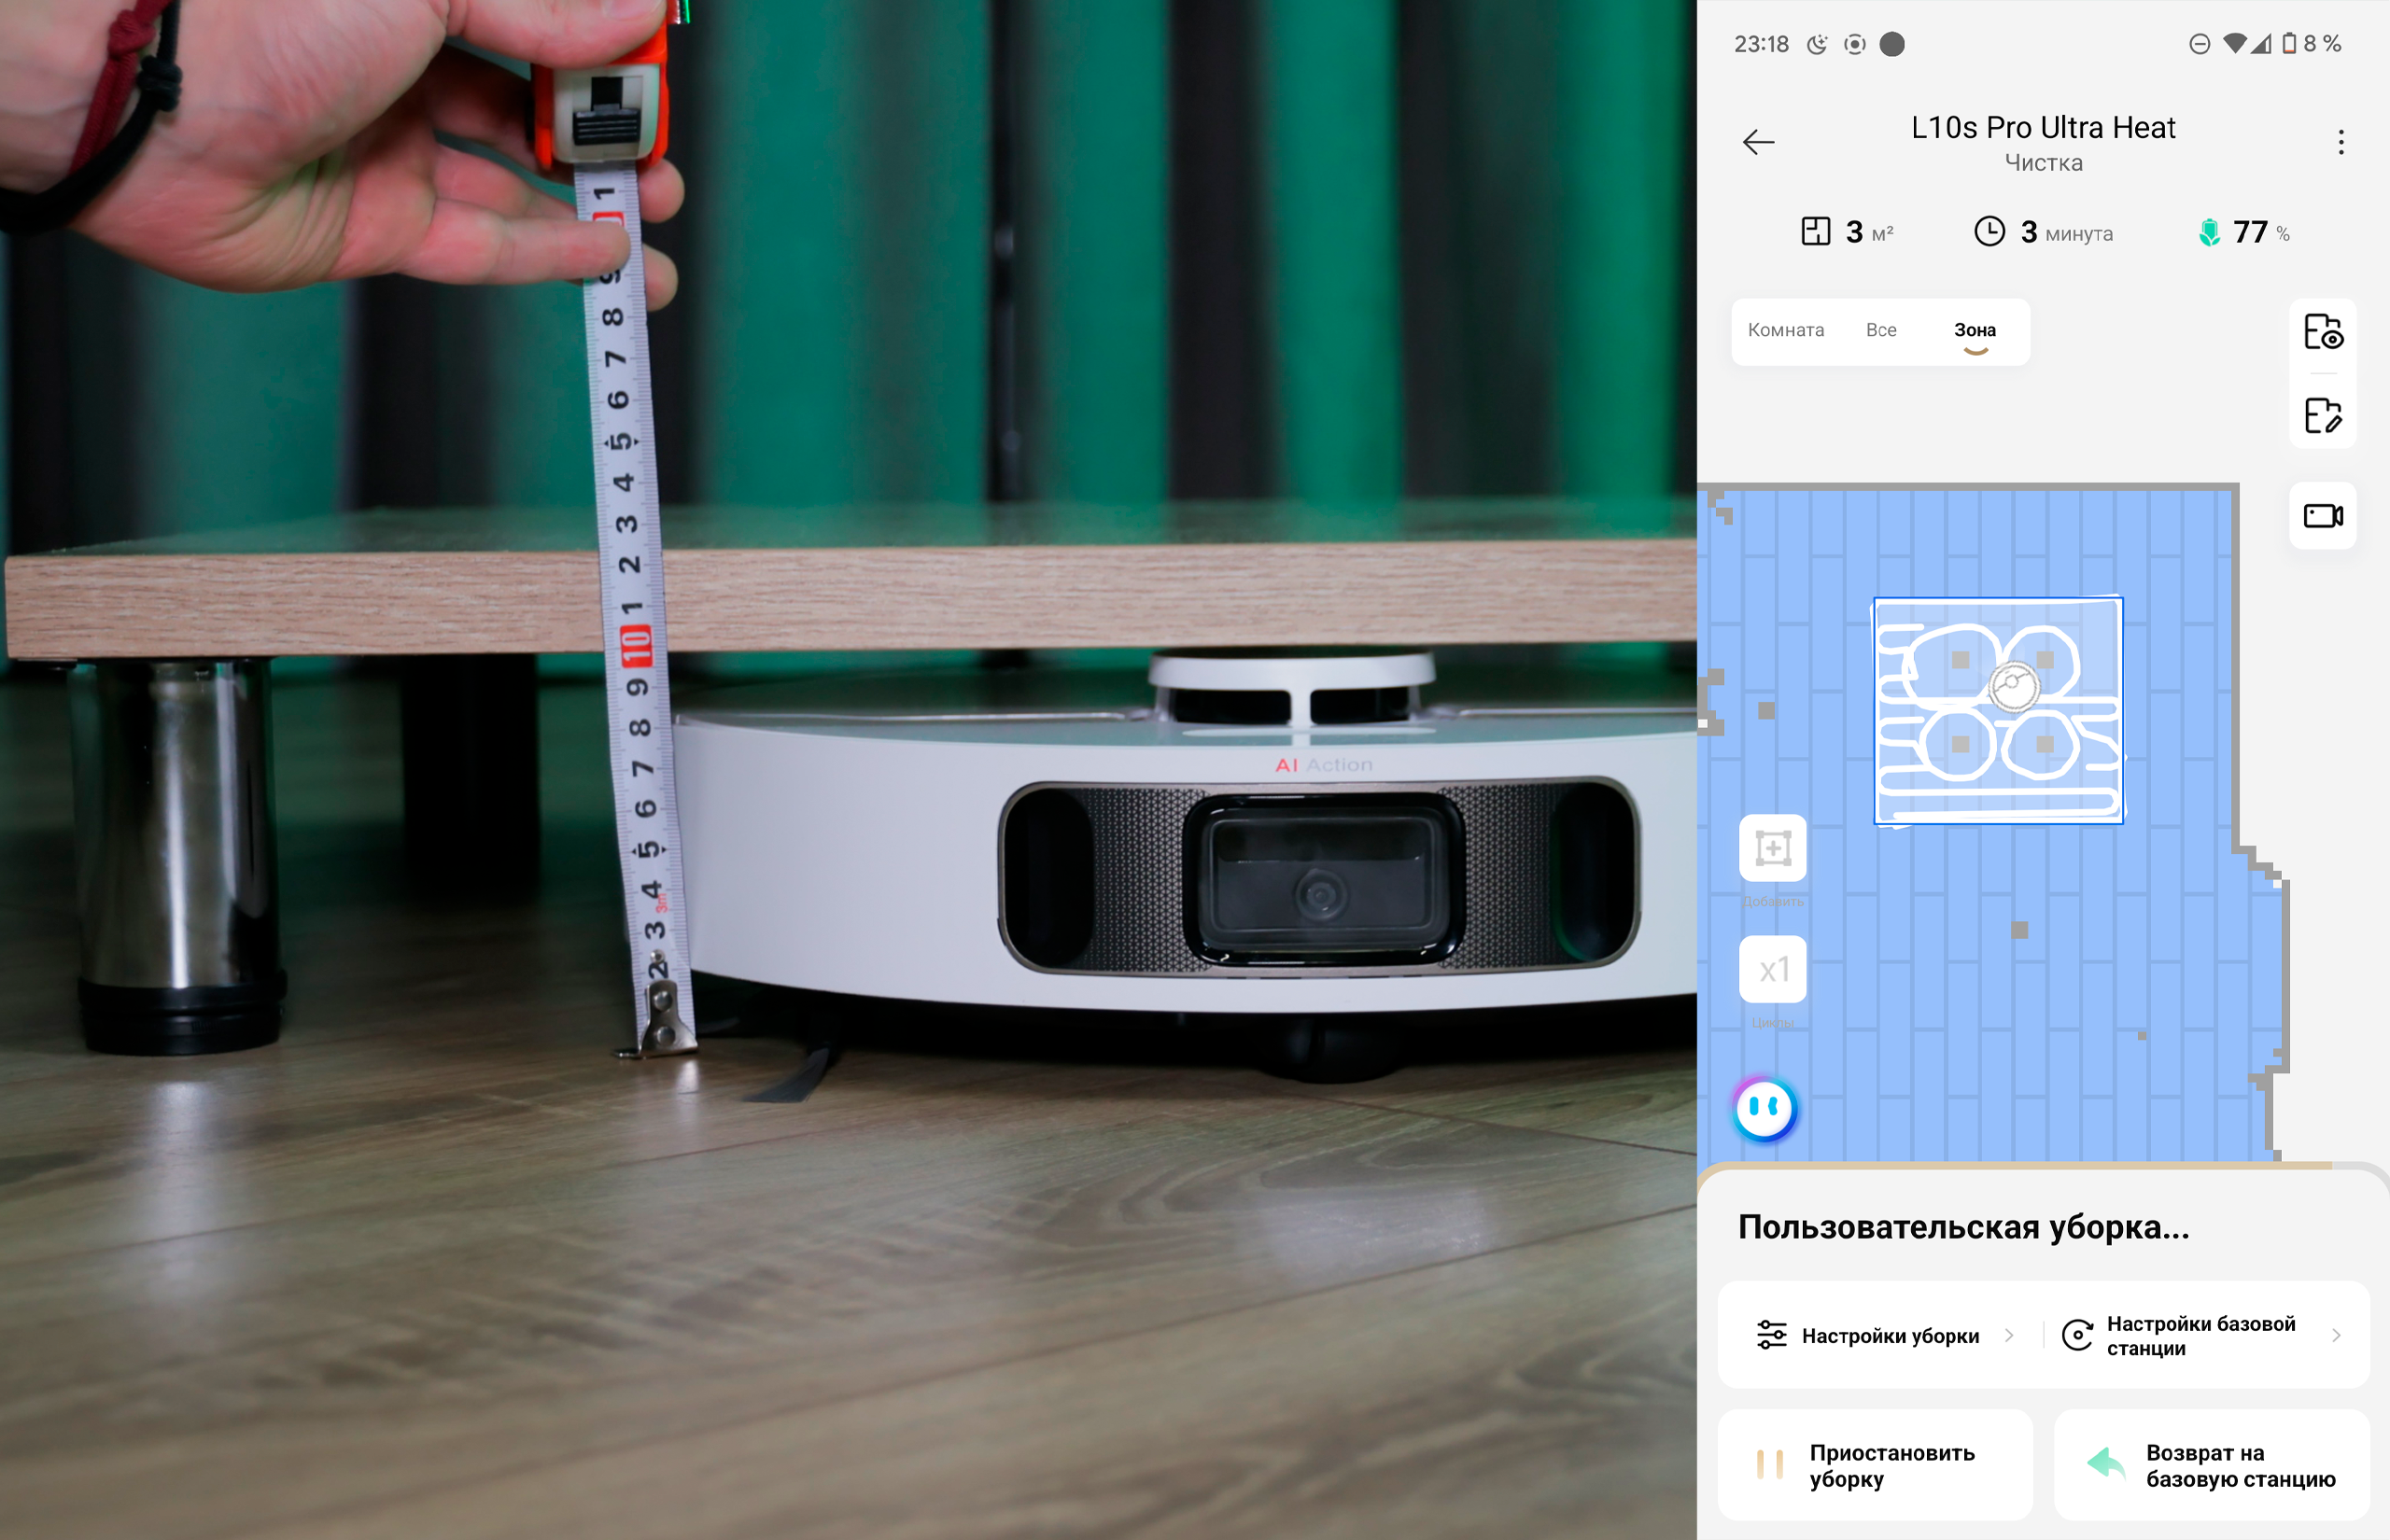Switch to the Все tab
The image size is (2390, 1540).
pos(1880,330)
